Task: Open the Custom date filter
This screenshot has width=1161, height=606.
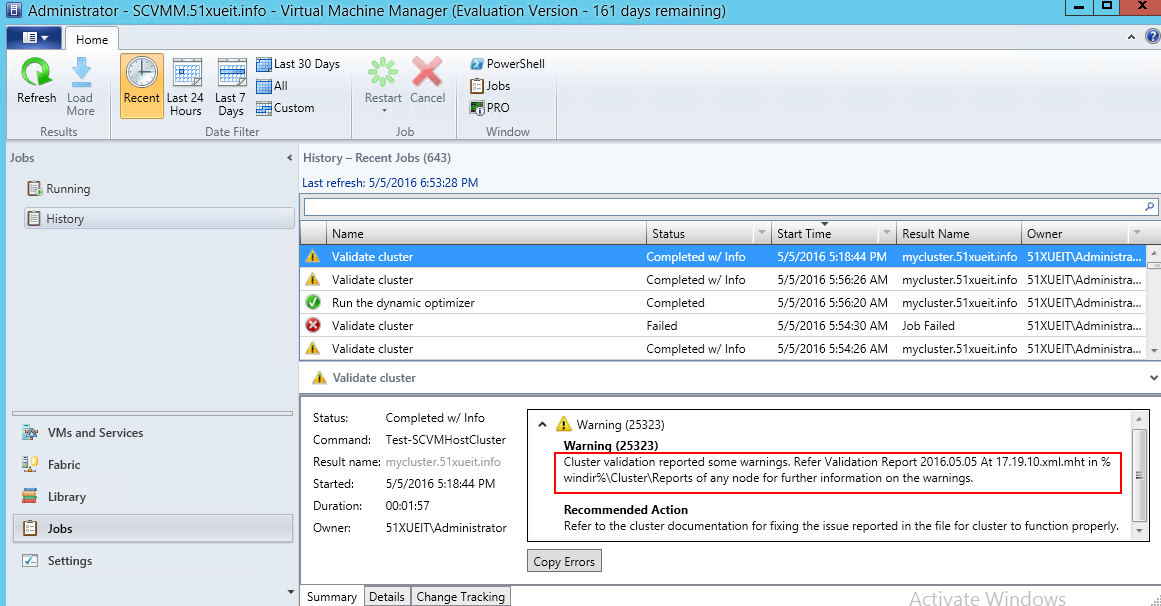Action: [285, 108]
